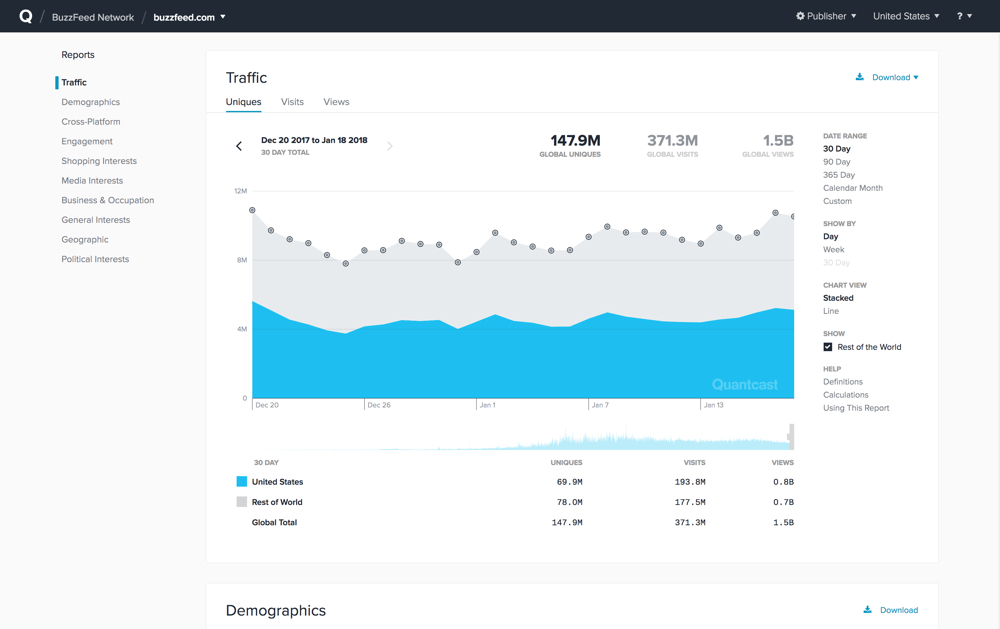Click the United States uniques value 69.9M
Viewport: 1000px width, 629px height.
point(570,482)
